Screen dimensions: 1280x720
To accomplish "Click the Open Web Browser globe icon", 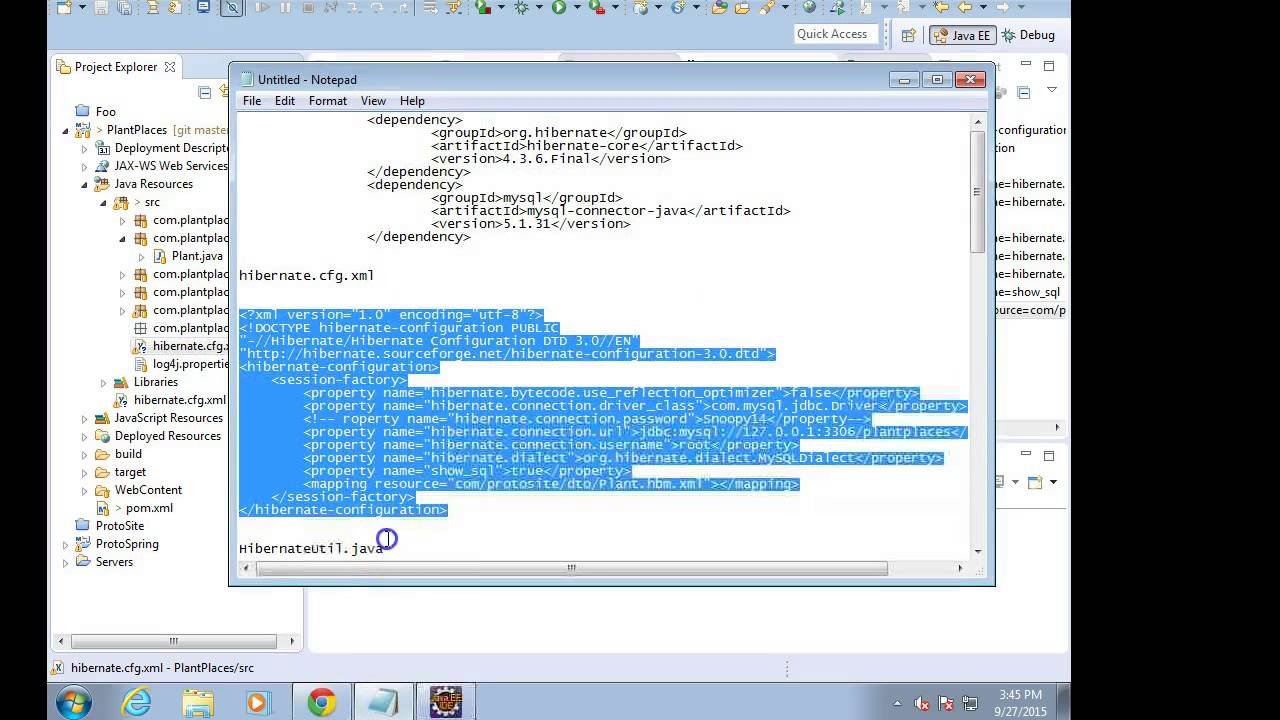I will point(810,8).
